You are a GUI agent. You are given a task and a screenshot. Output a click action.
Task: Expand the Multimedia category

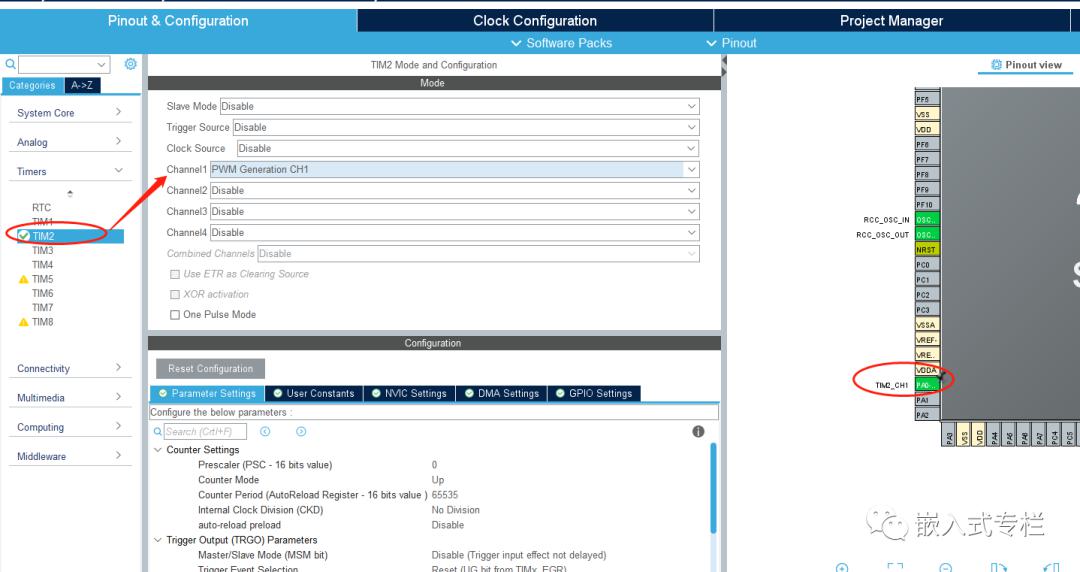(x=70, y=398)
